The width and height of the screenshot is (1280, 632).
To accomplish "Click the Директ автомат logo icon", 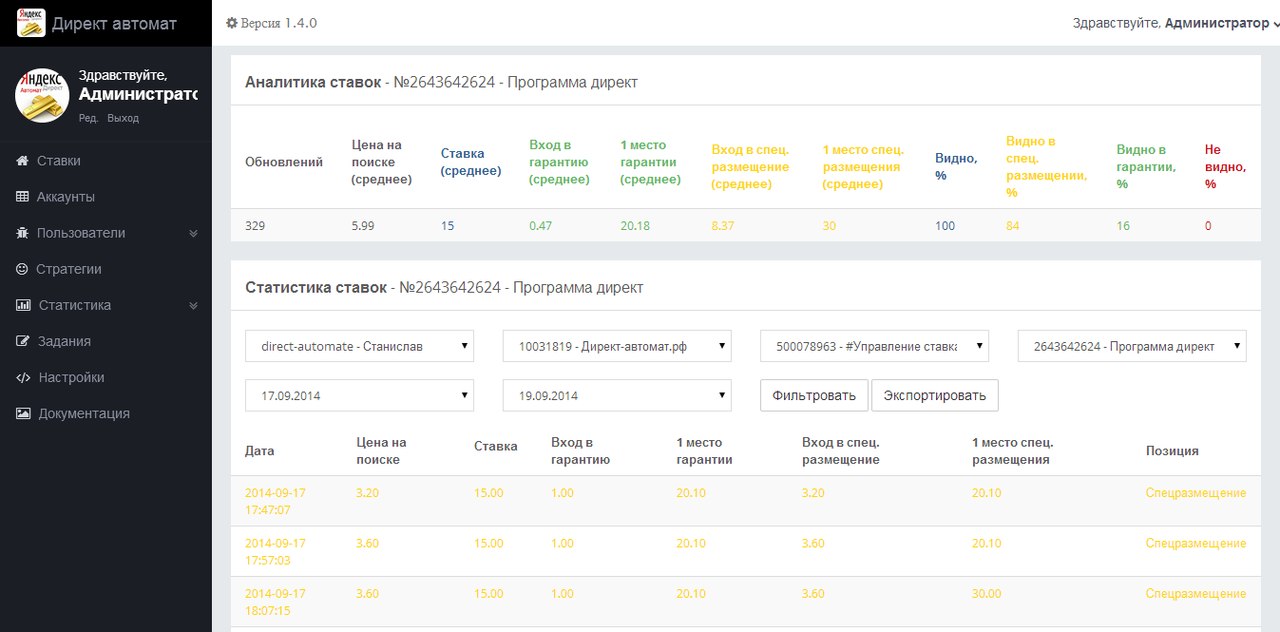I will point(31,22).
